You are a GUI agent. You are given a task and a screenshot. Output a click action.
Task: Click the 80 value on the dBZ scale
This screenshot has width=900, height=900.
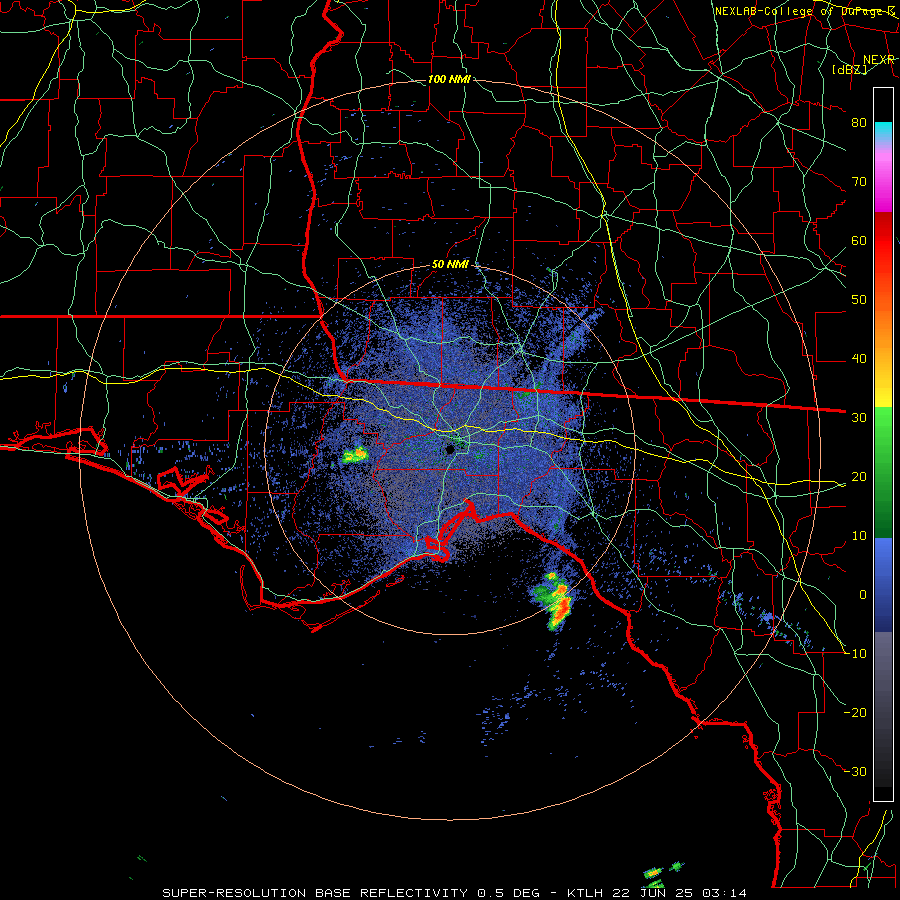pos(859,123)
